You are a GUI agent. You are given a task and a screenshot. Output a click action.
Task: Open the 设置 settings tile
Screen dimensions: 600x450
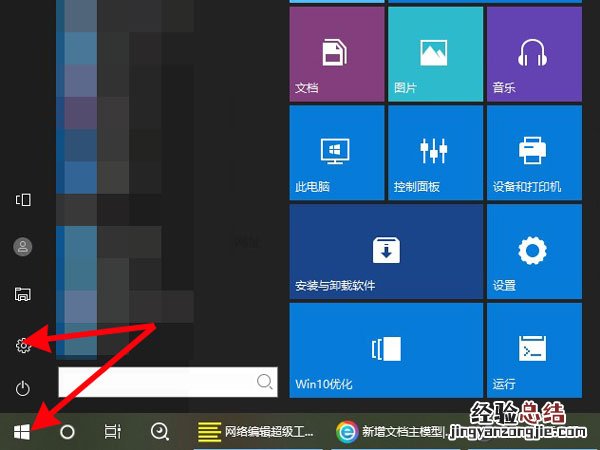tap(534, 251)
